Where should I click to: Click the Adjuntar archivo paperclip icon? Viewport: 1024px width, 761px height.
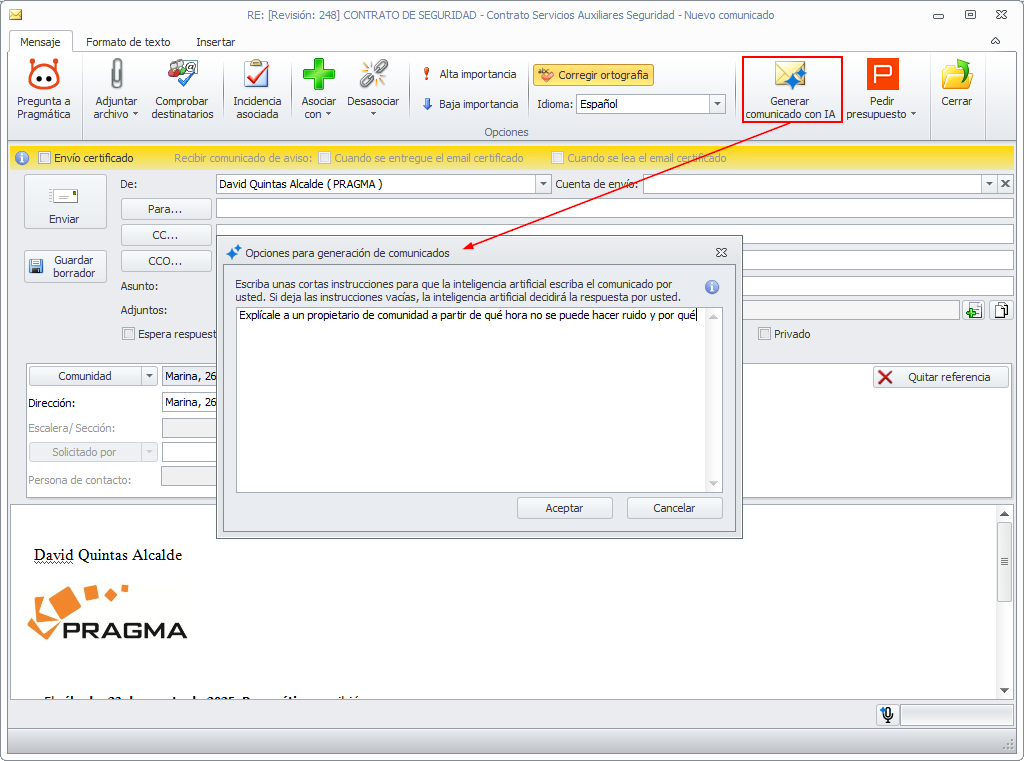coord(116,73)
